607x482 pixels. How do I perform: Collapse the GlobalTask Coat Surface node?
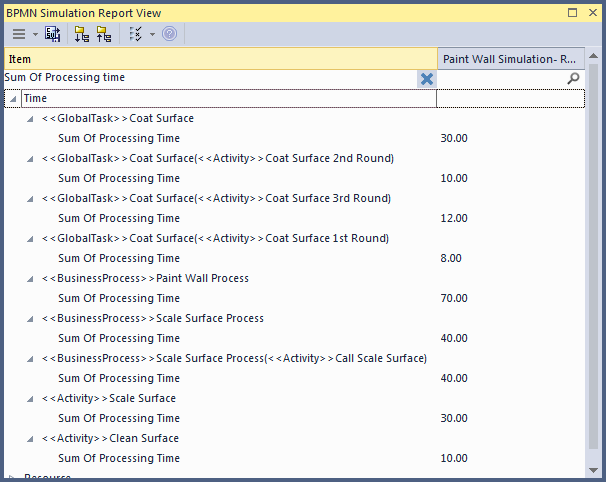coord(31,118)
